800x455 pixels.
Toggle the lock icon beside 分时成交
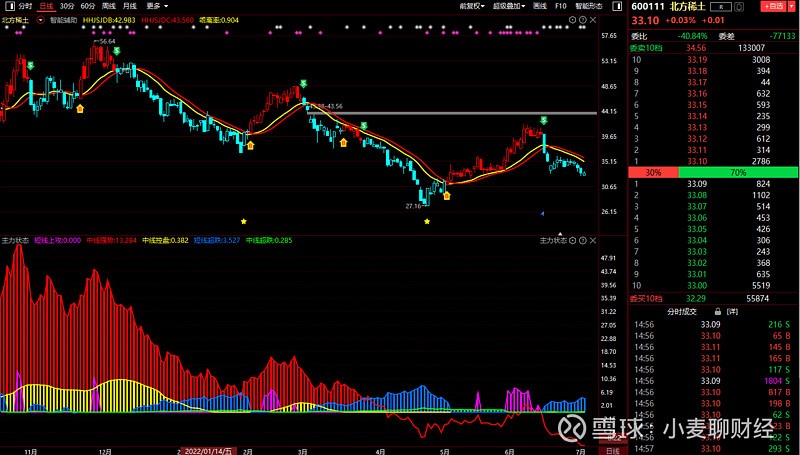tap(717, 312)
